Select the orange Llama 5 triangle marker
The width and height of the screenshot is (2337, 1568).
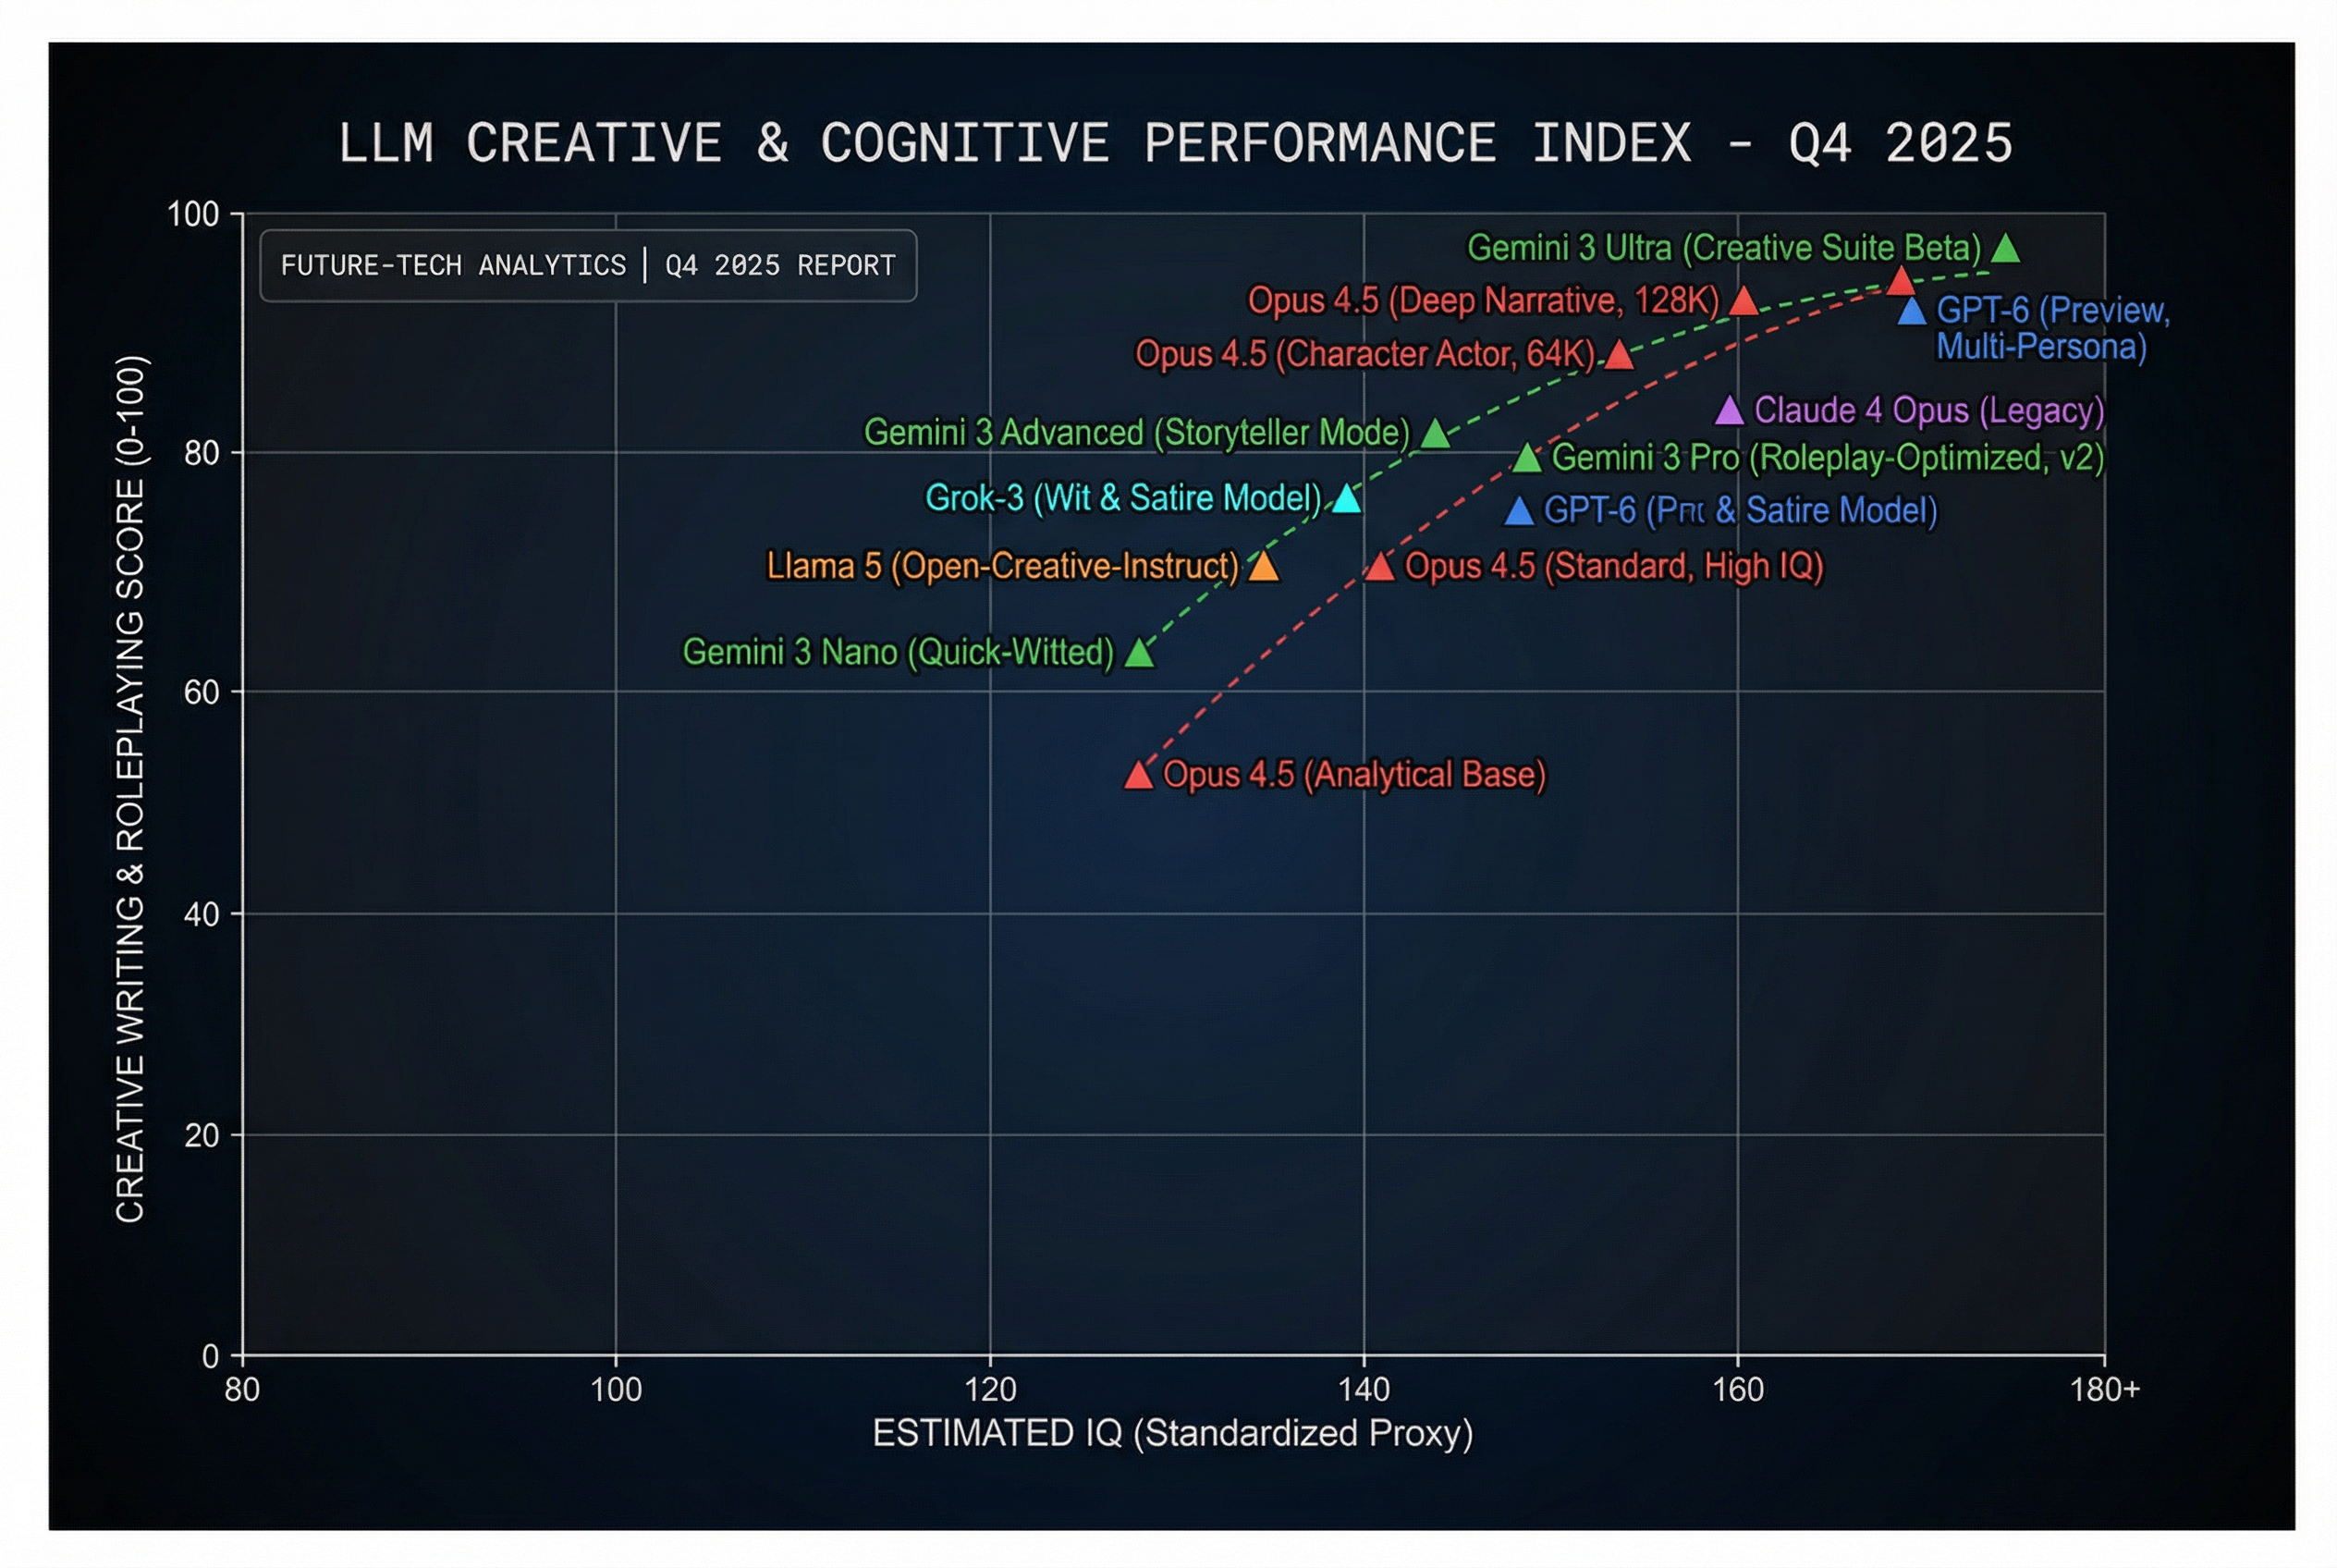(x=1263, y=567)
